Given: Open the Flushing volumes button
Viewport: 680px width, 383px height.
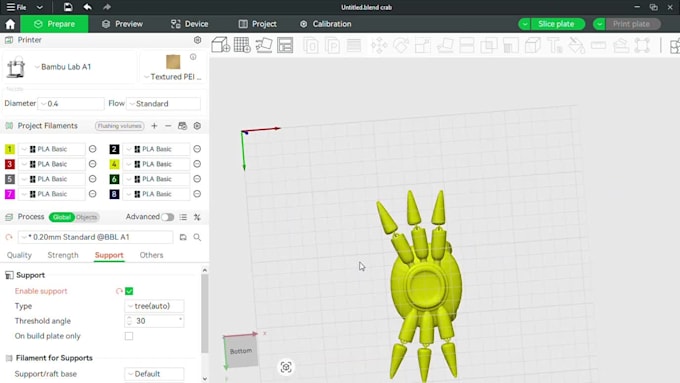Looking at the screenshot, I should [x=119, y=126].
